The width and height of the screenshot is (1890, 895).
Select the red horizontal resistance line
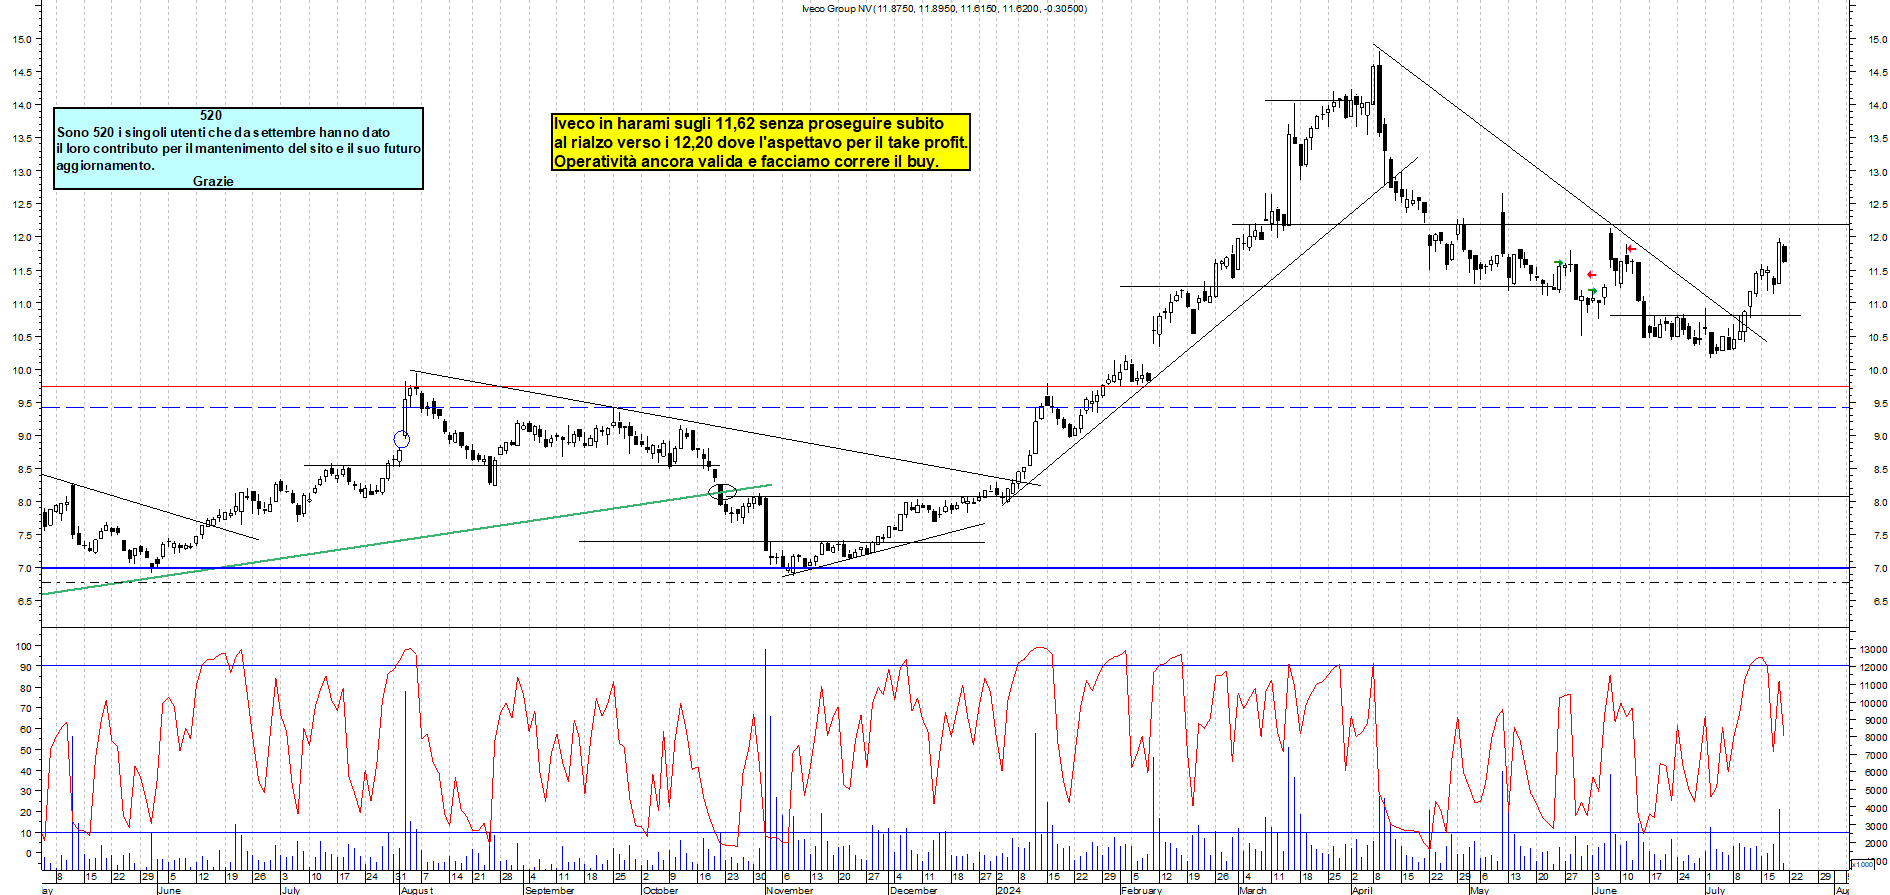945,386
